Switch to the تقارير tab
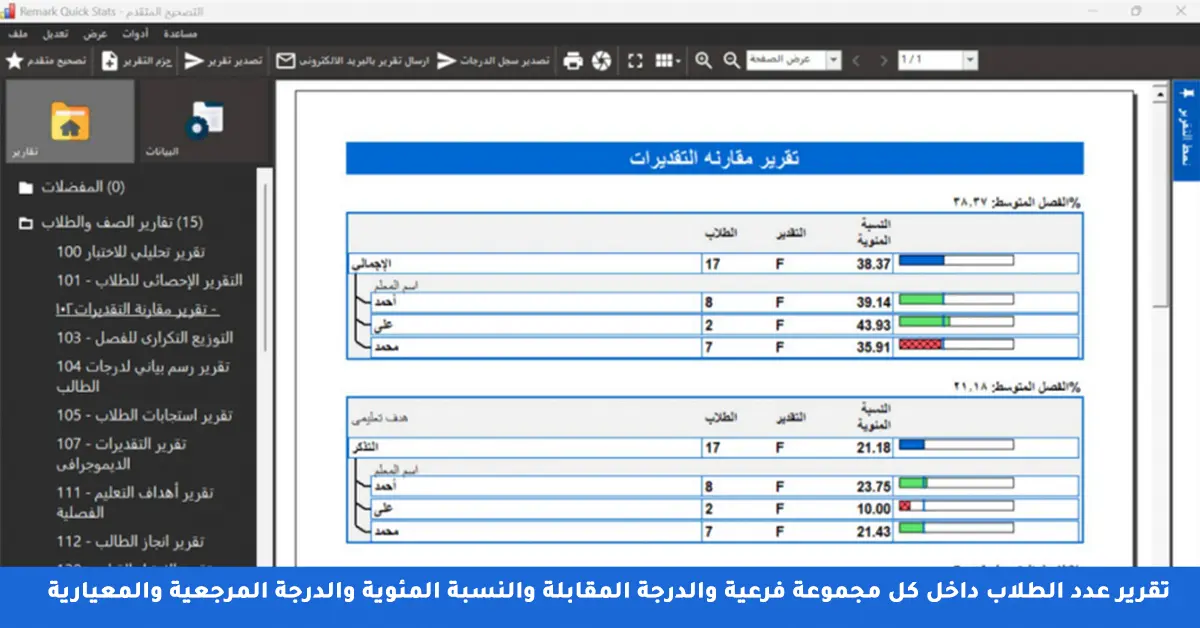This screenshot has width=1200, height=628. coord(69,122)
